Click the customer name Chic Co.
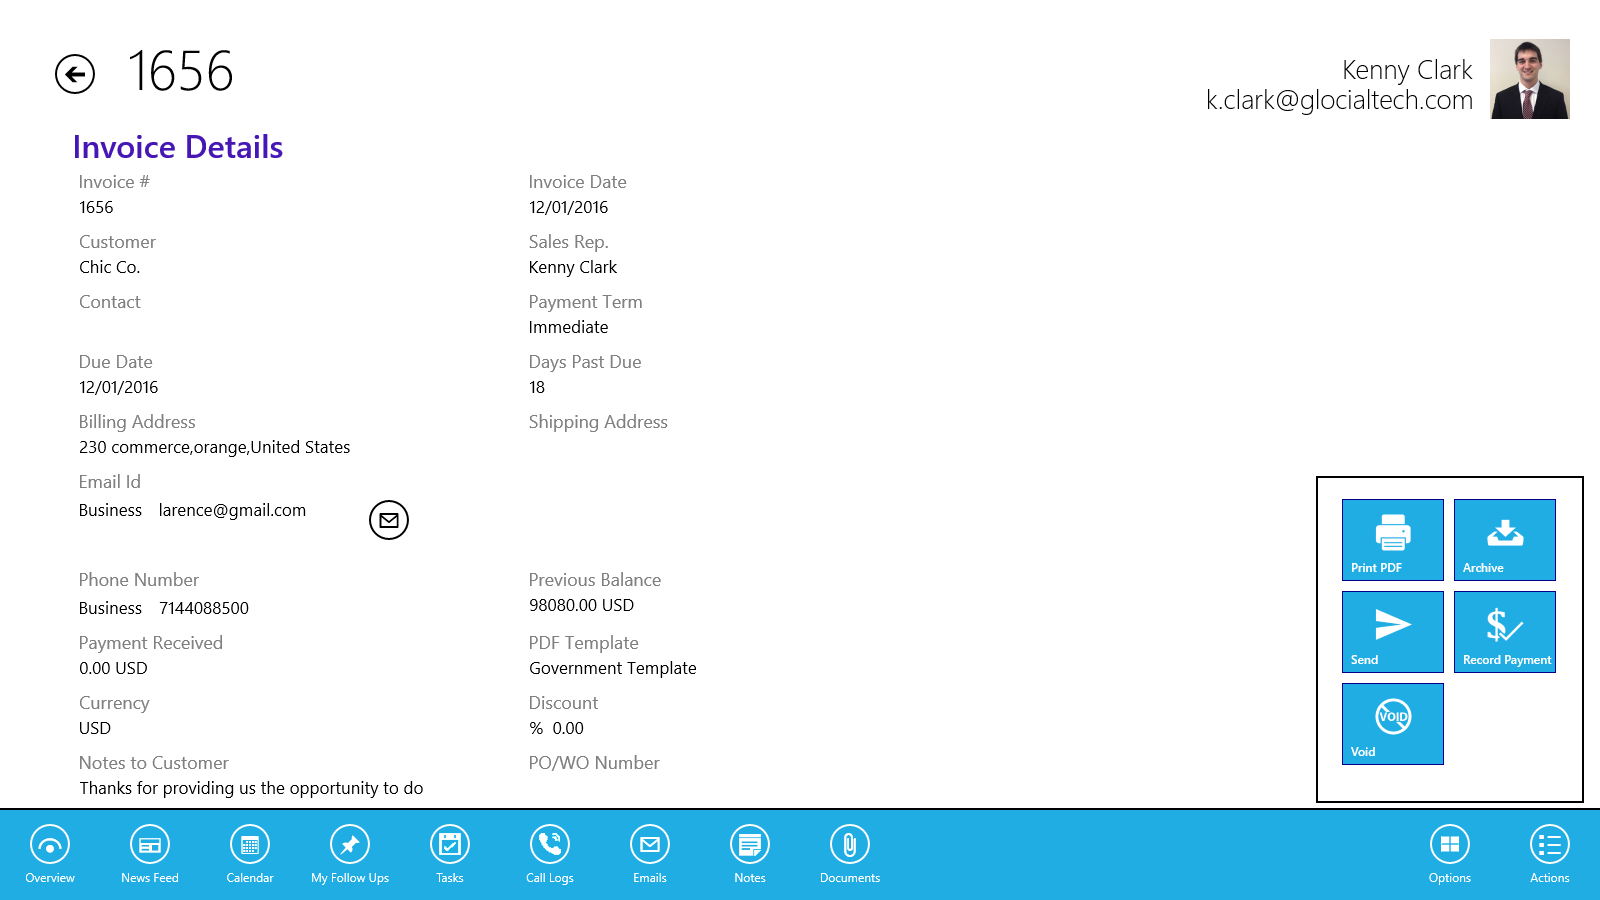1600x900 pixels. point(110,267)
